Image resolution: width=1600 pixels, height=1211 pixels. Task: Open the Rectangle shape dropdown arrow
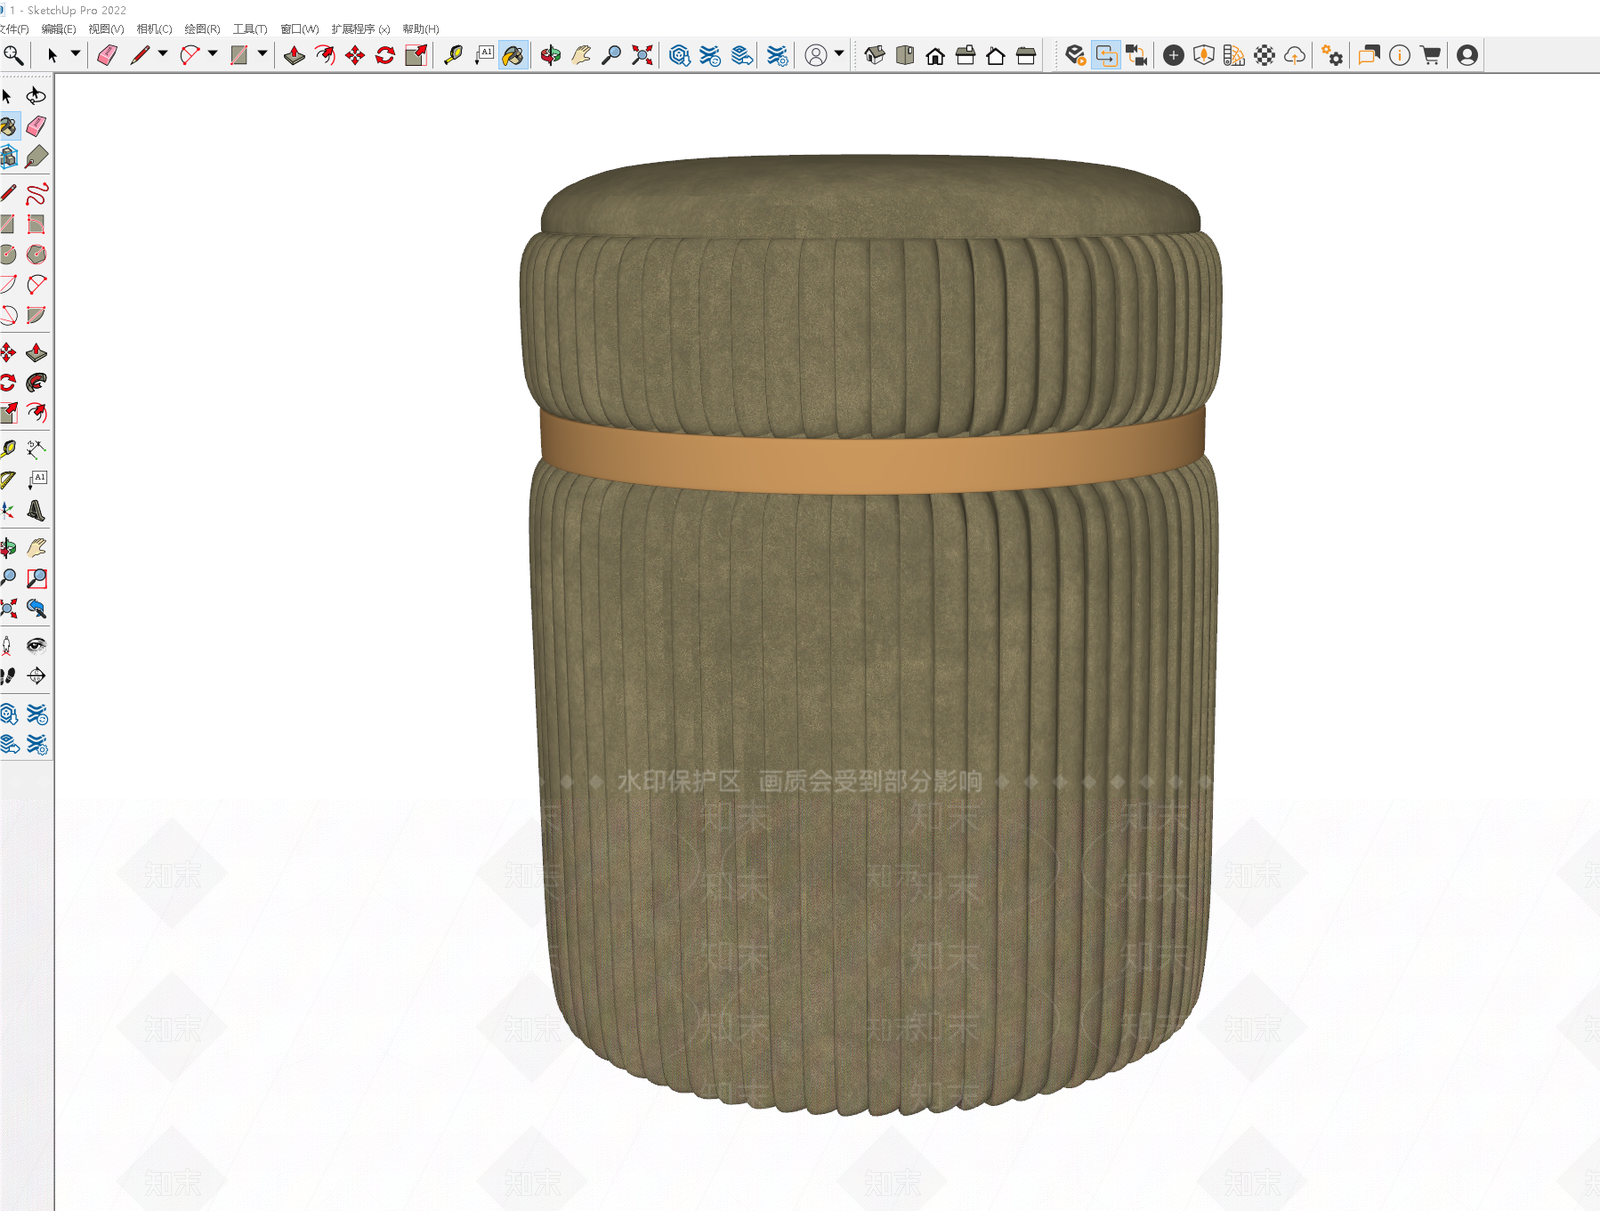coord(262,54)
